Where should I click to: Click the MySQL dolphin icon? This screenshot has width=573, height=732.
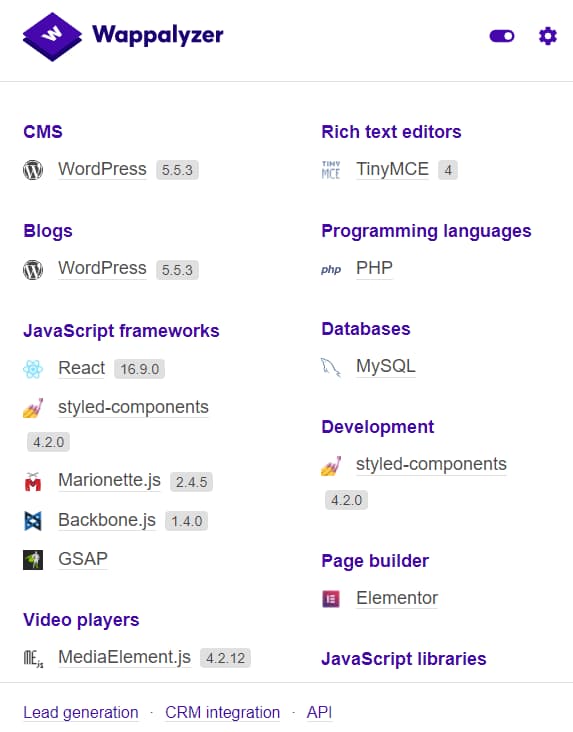(x=331, y=367)
